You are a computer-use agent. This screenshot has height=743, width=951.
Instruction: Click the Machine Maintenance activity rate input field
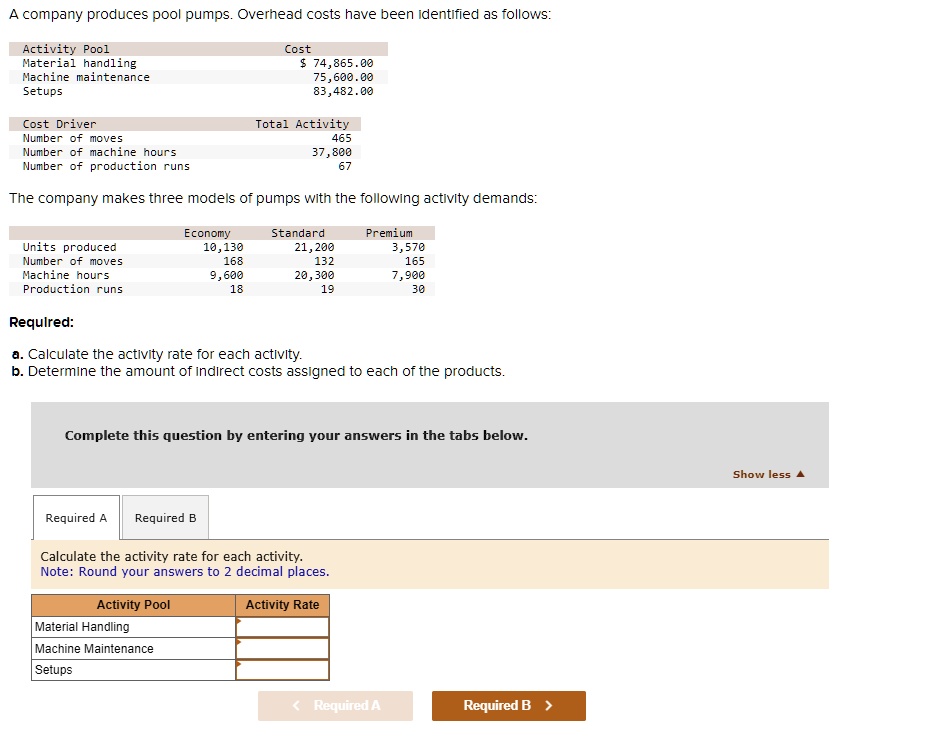tap(284, 648)
